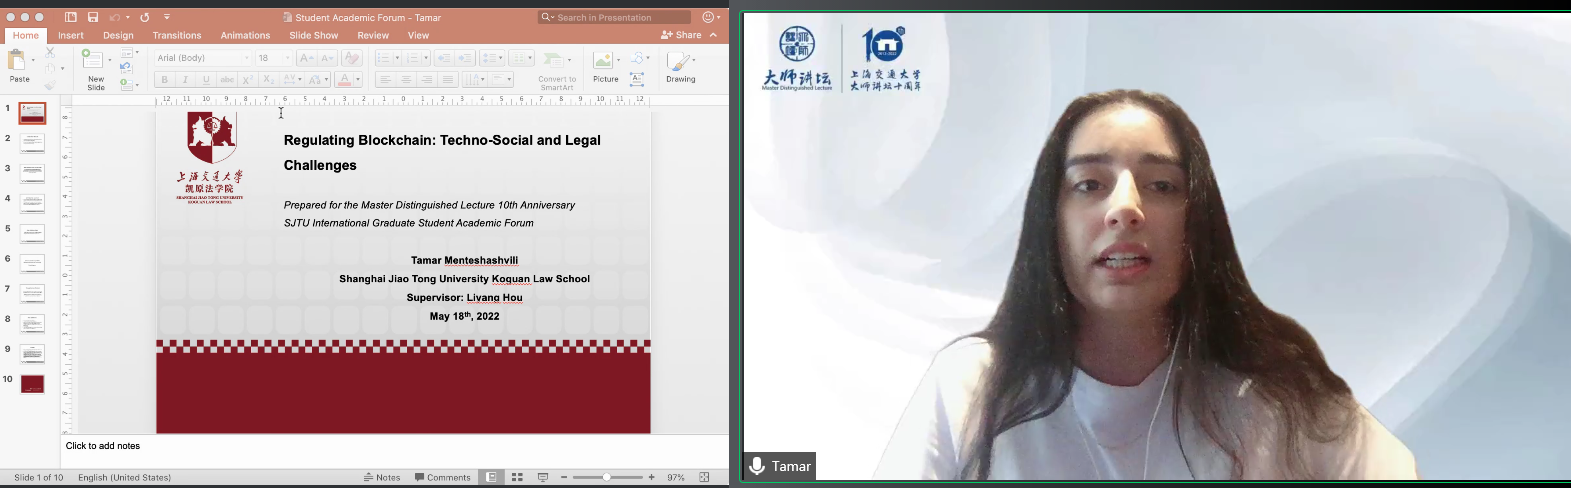Open the Drawing tools
This screenshot has height=489, width=1571.
coord(680,66)
